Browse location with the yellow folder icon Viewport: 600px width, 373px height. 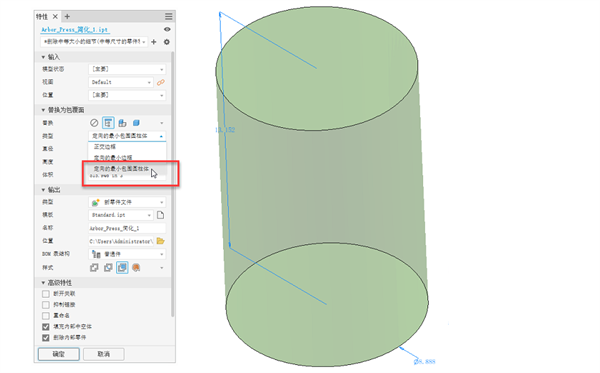(x=161, y=241)
